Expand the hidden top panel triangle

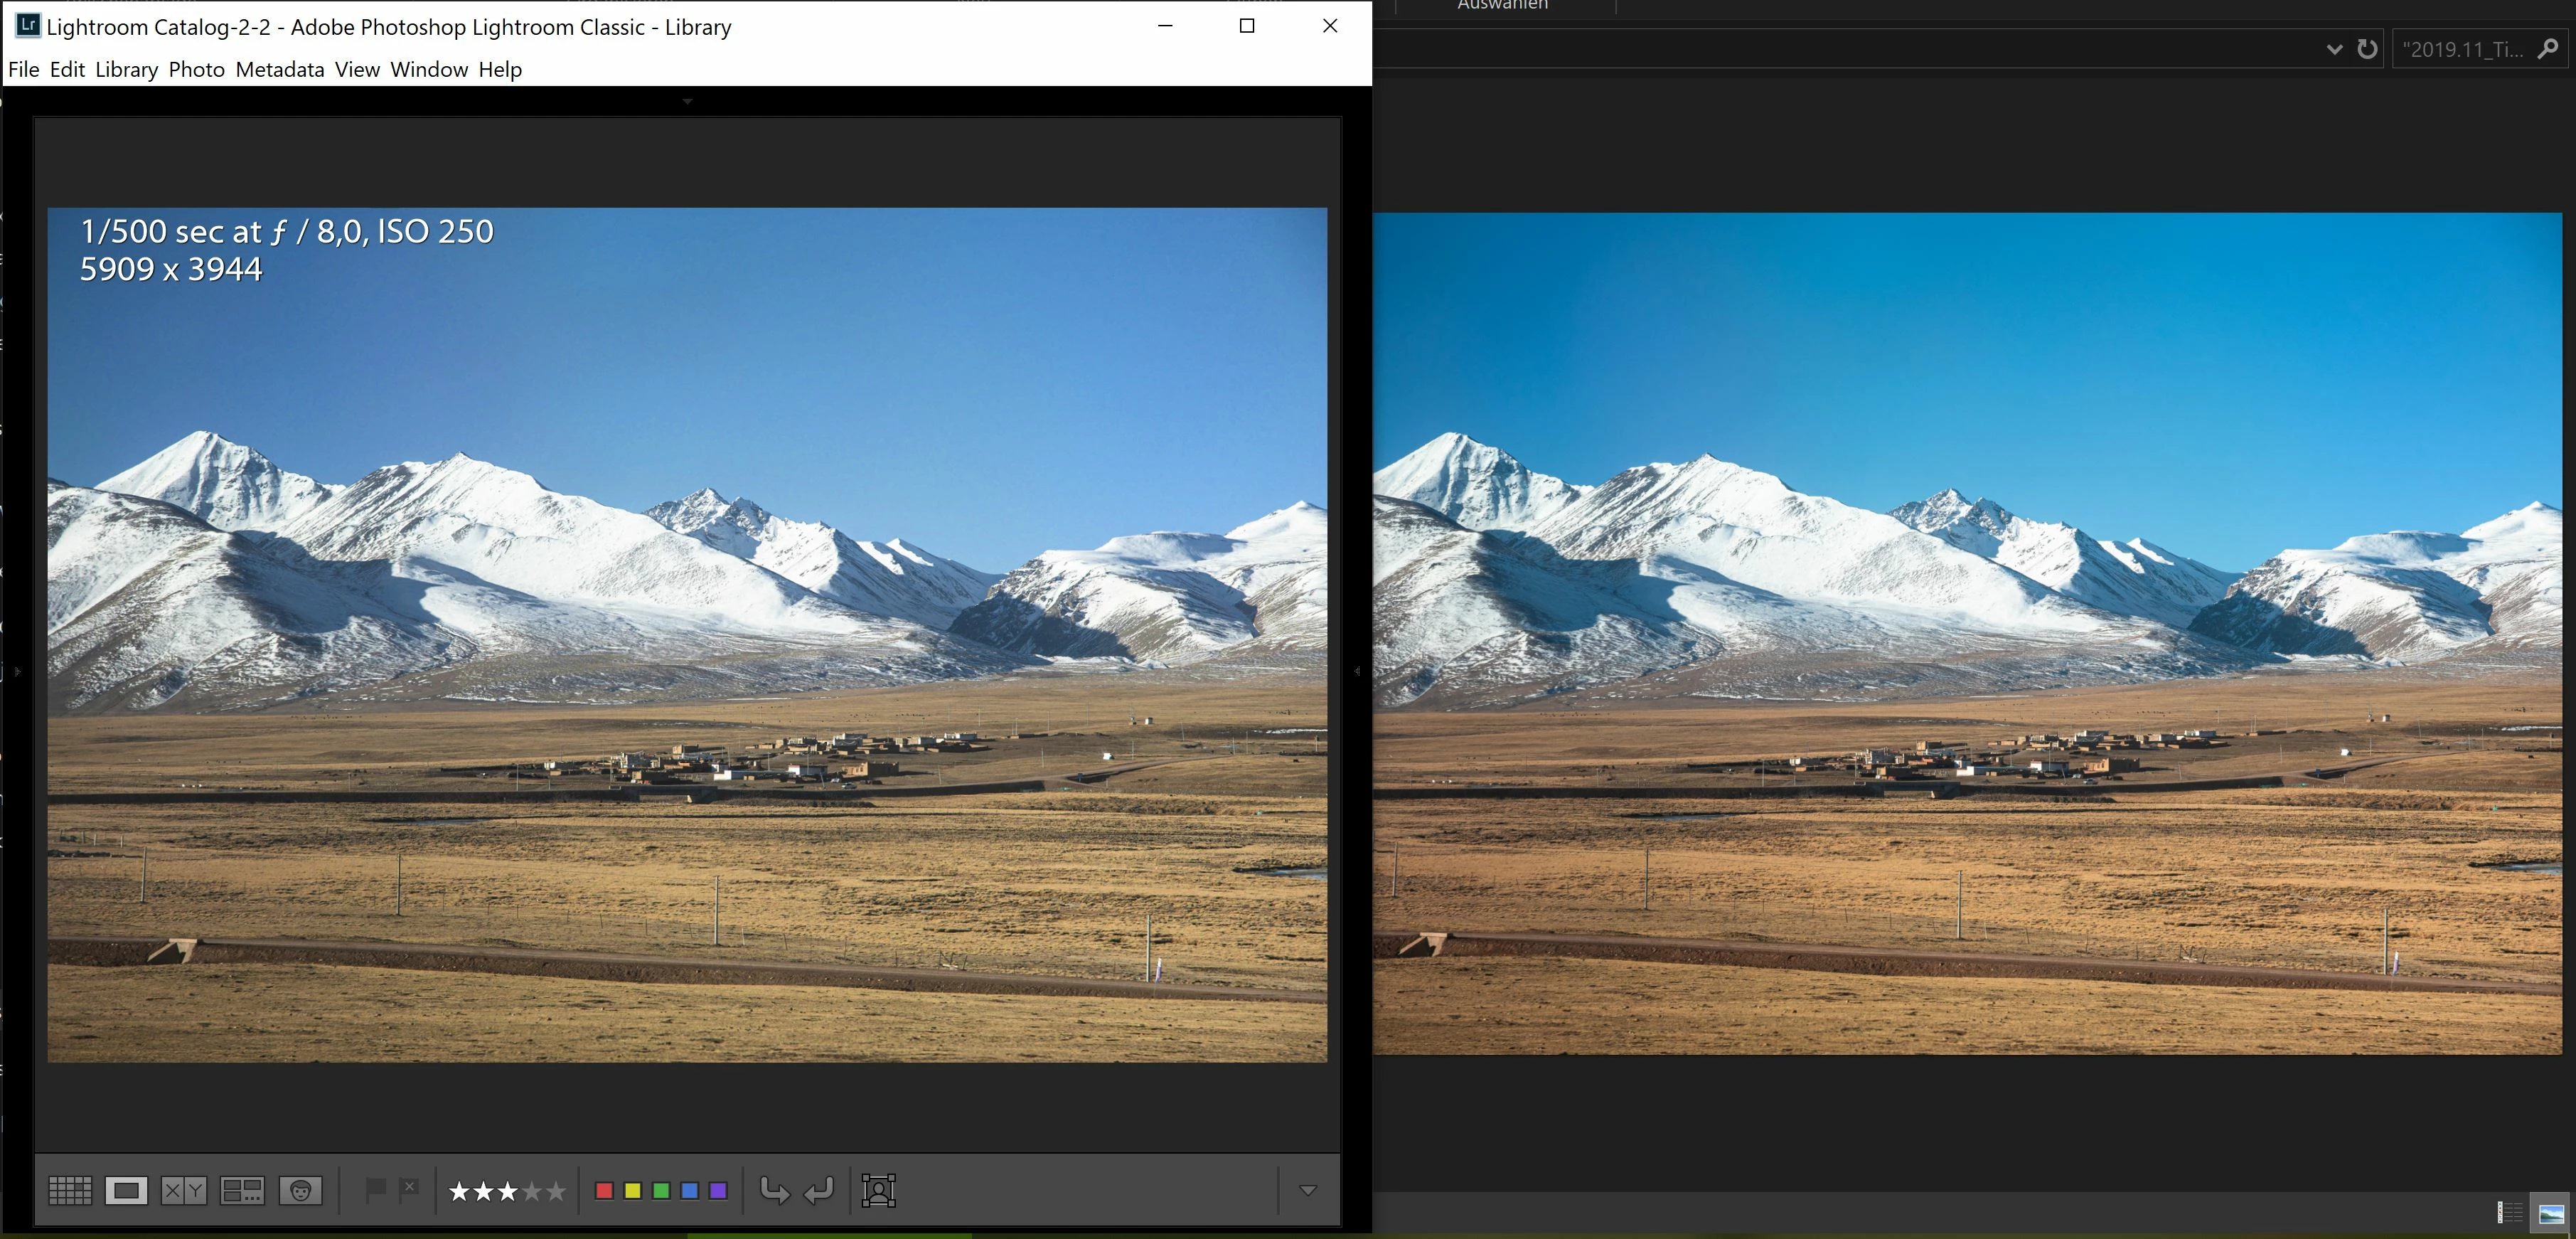[687, 101]
